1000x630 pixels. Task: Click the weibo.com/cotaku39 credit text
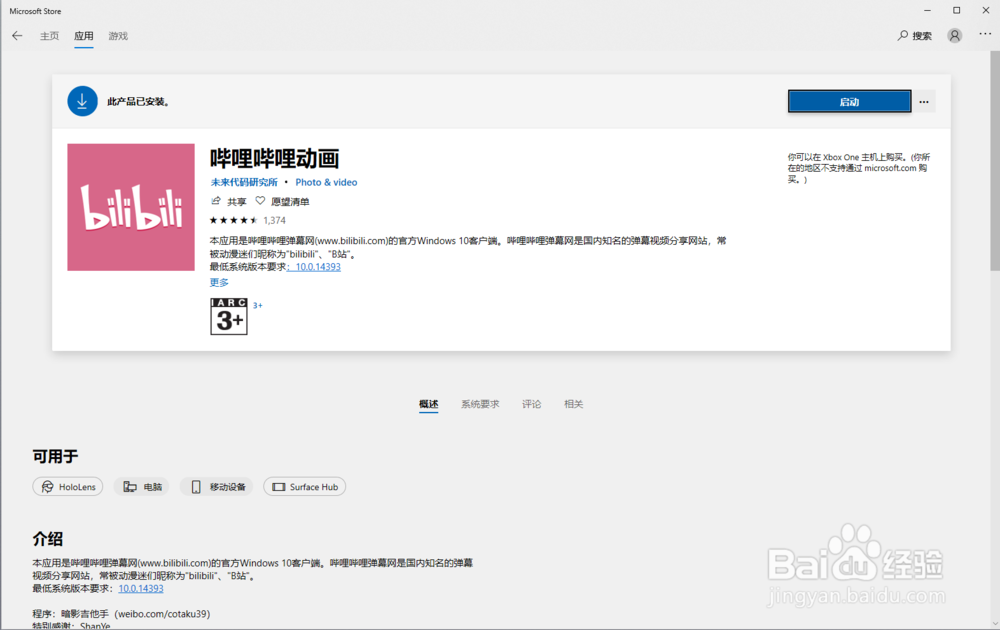point(163,613)
